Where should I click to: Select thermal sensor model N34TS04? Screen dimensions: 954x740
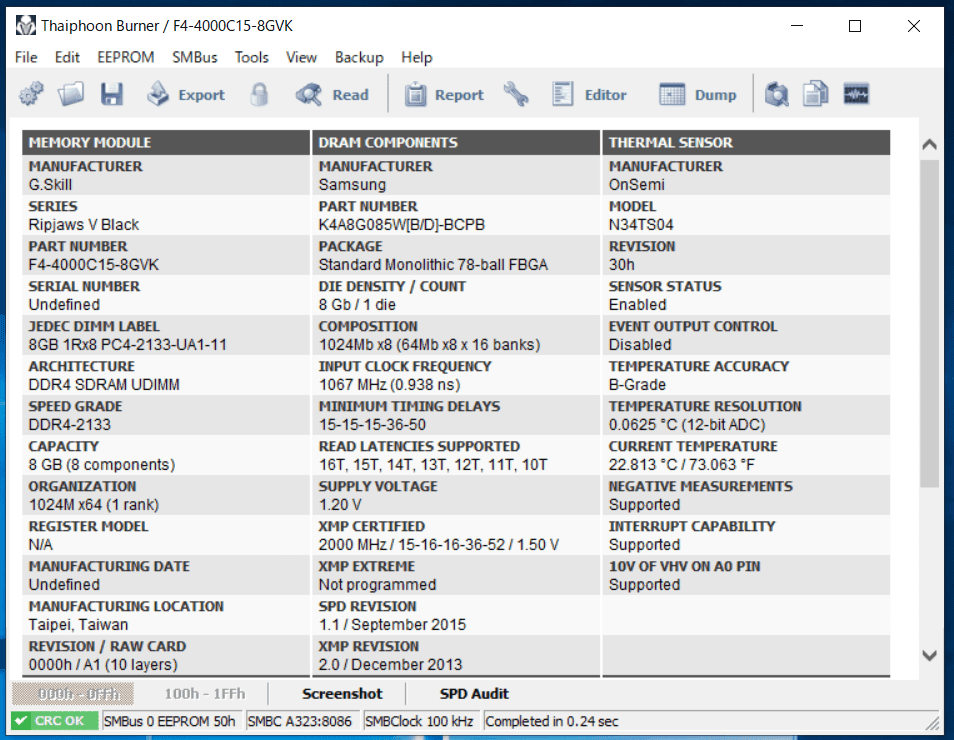point(641,225)
